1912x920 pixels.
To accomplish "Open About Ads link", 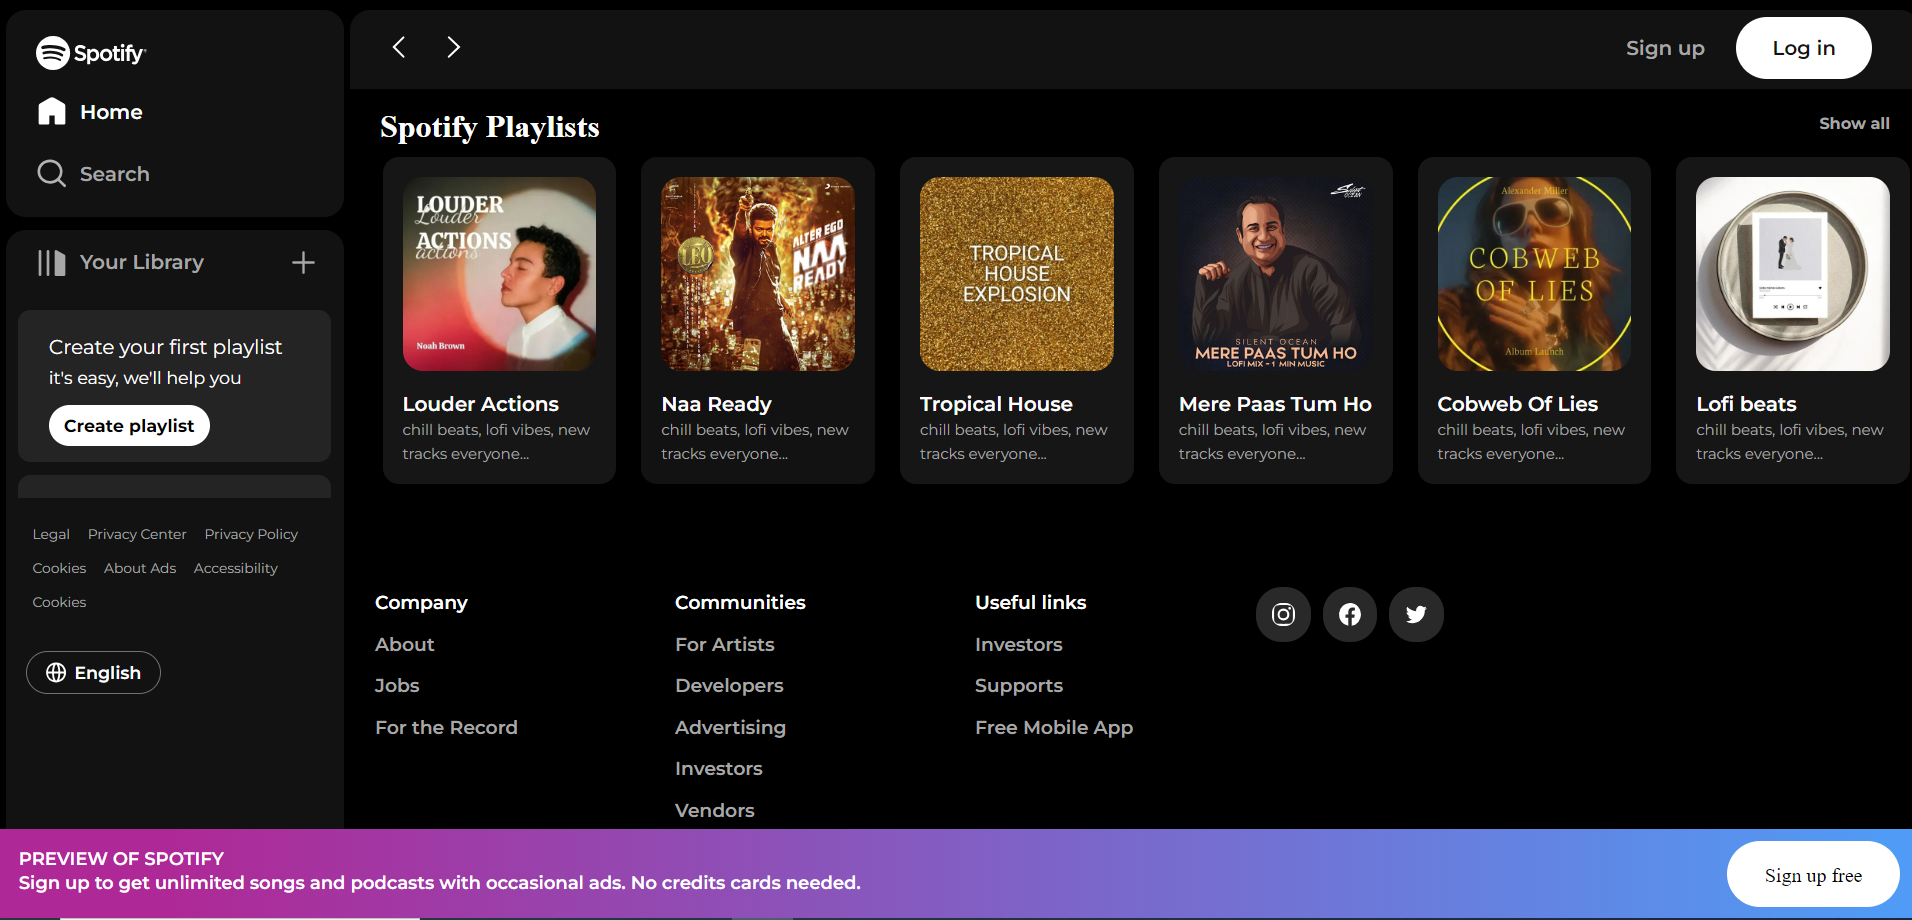I will 140,568.
